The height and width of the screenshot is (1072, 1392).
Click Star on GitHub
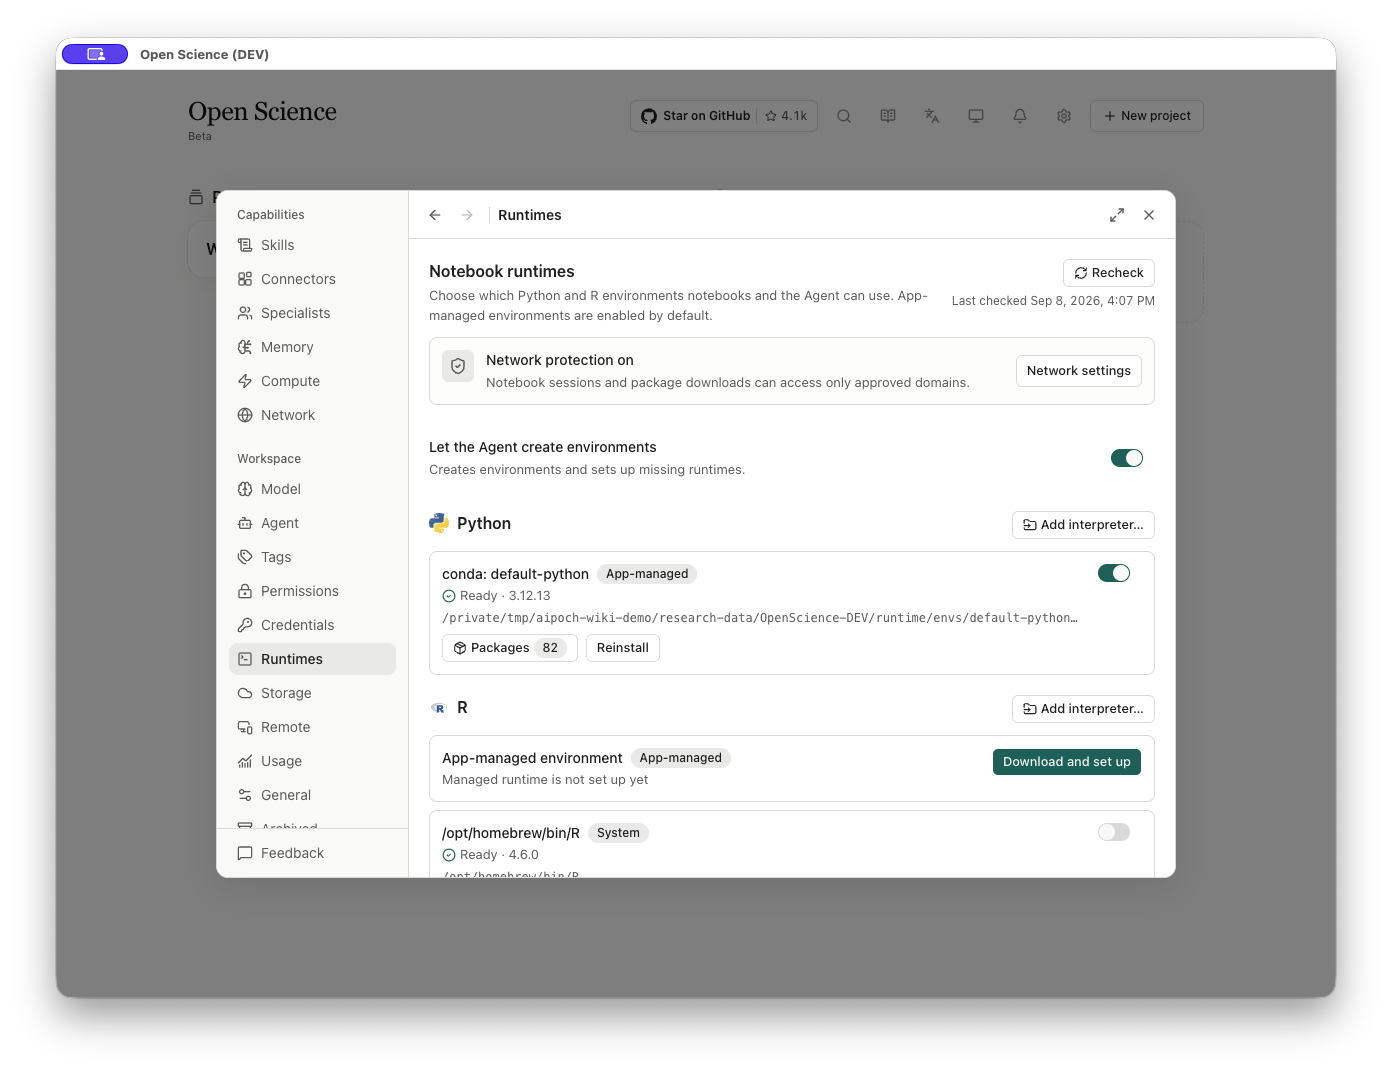coord(695,116)
